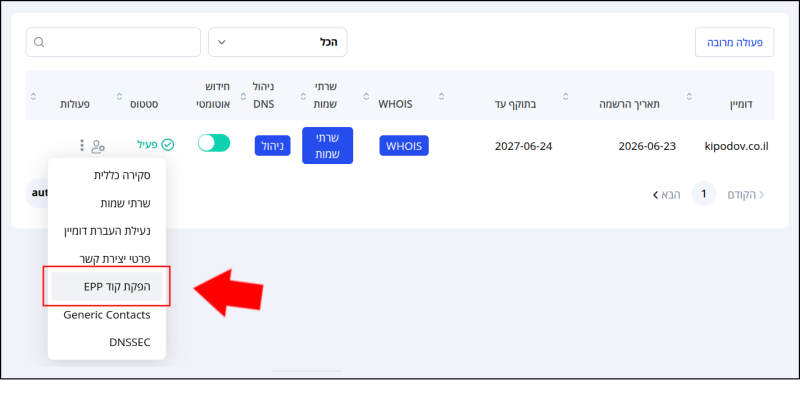
Task: Sort by the פעולות column arrows
Action: pos(33,96)
